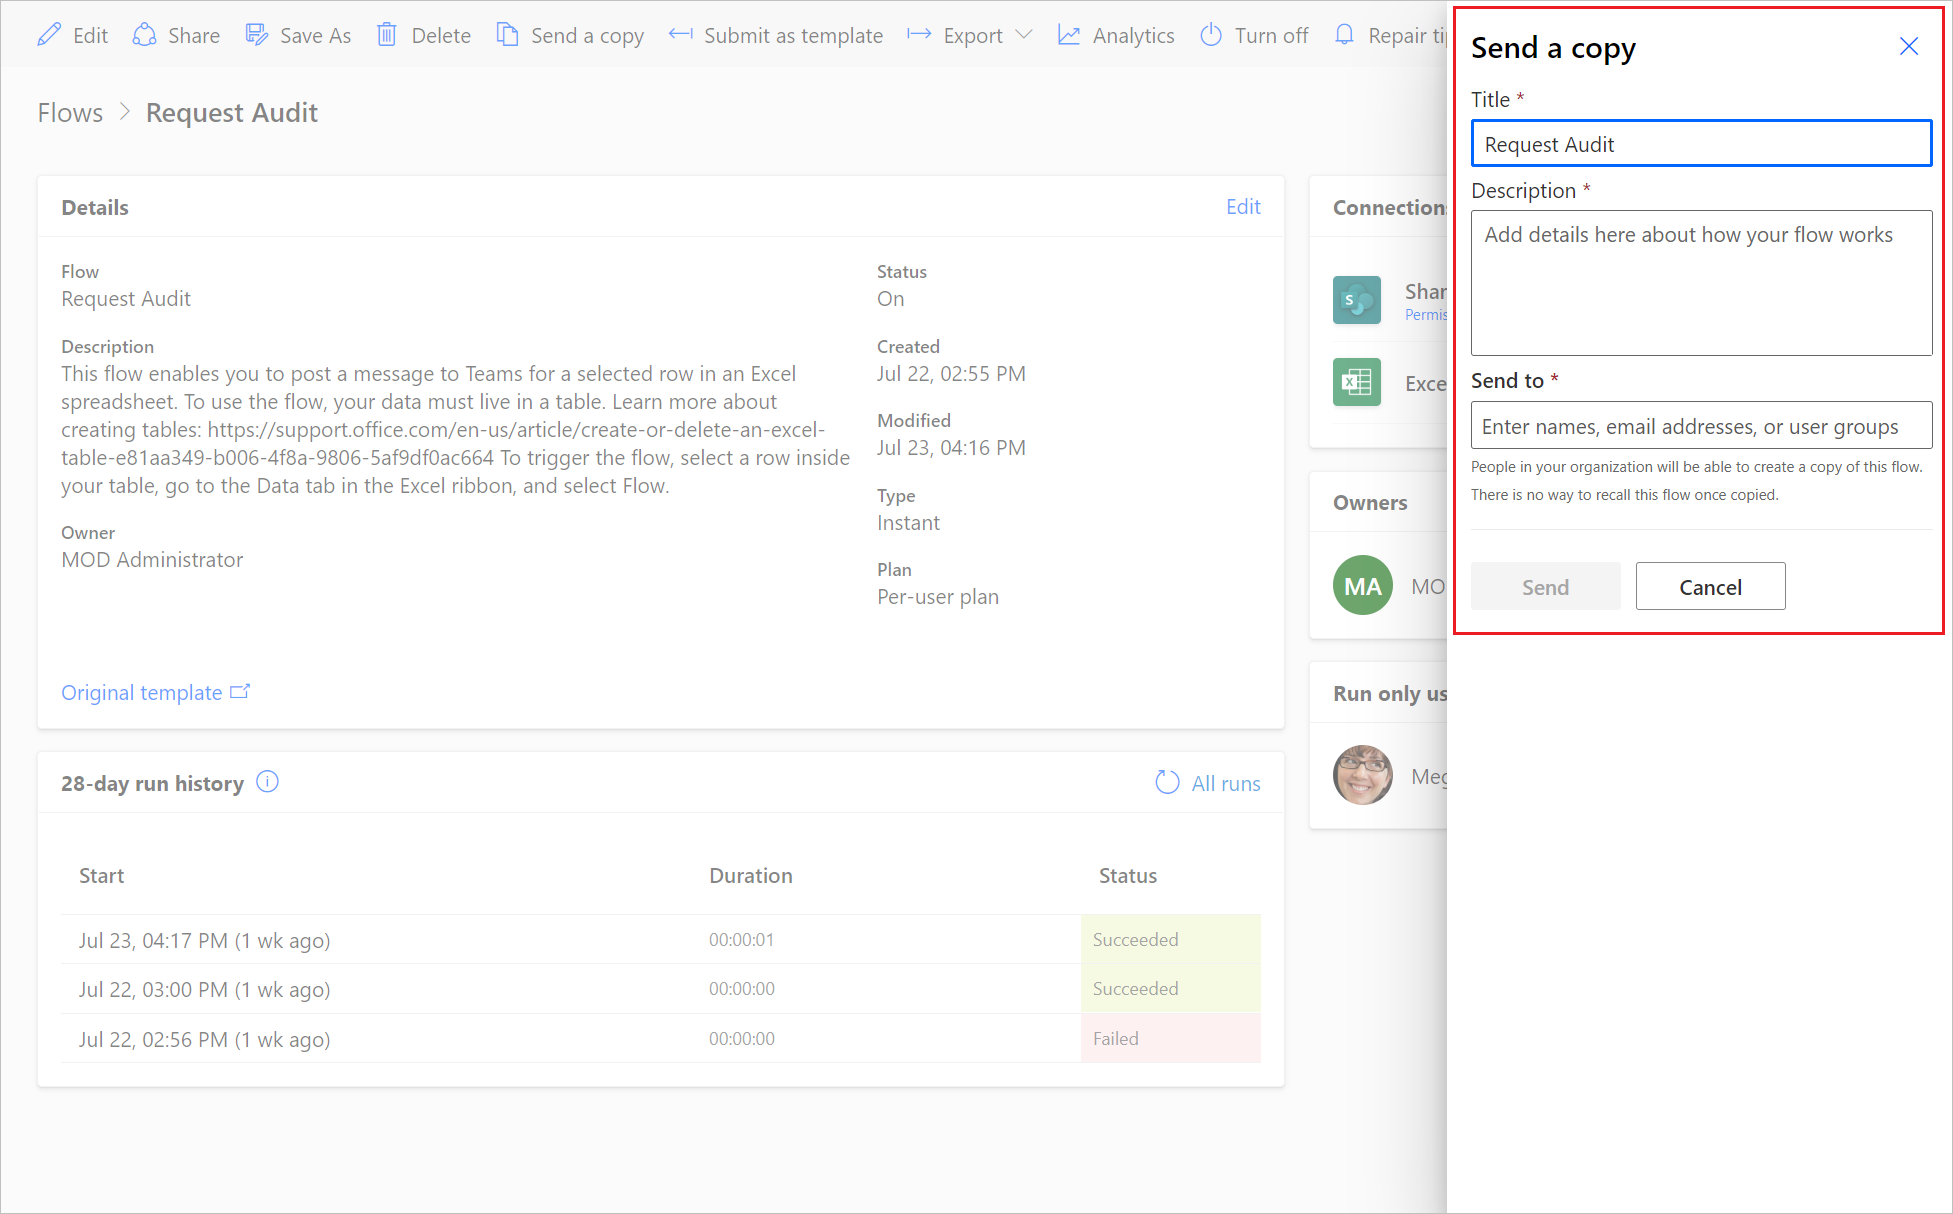The image size is (1953, 1214).
Task: Click the Send a copy title input field
Action: click(x=1699, y=144)
